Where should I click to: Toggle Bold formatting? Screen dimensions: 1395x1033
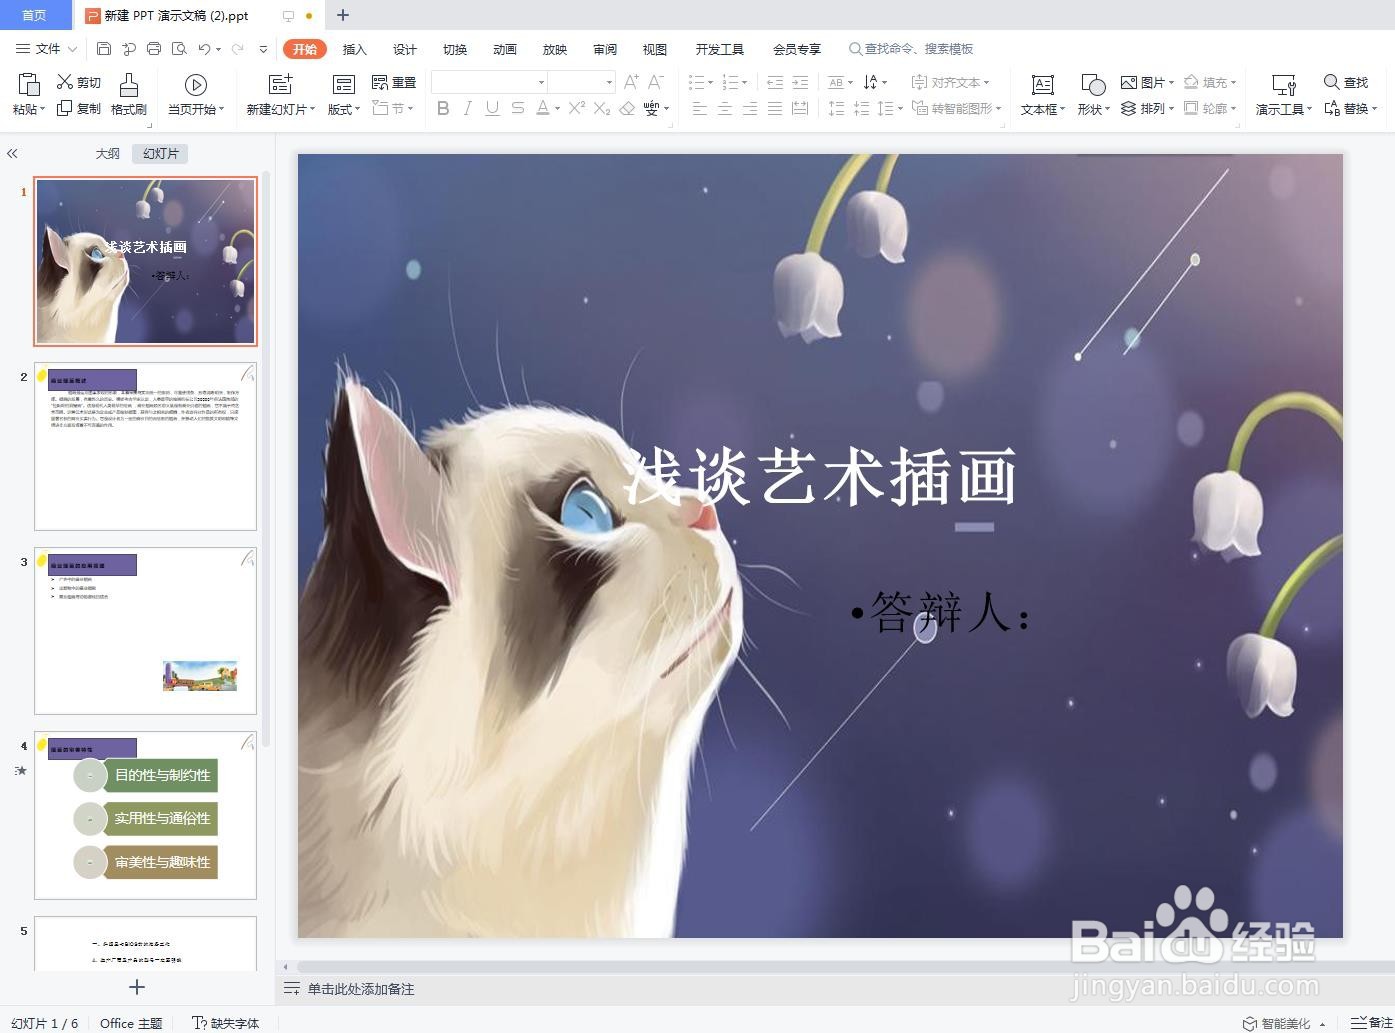pyautogui.click(x=443, y=108)
